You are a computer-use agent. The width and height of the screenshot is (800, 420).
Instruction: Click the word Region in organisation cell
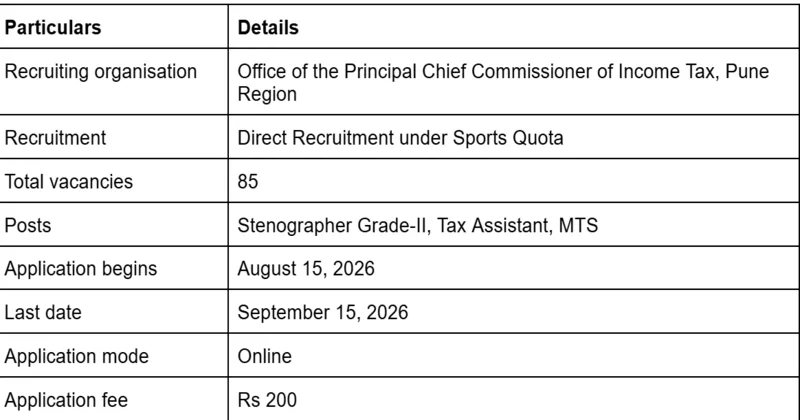click(x=267, y=94)
